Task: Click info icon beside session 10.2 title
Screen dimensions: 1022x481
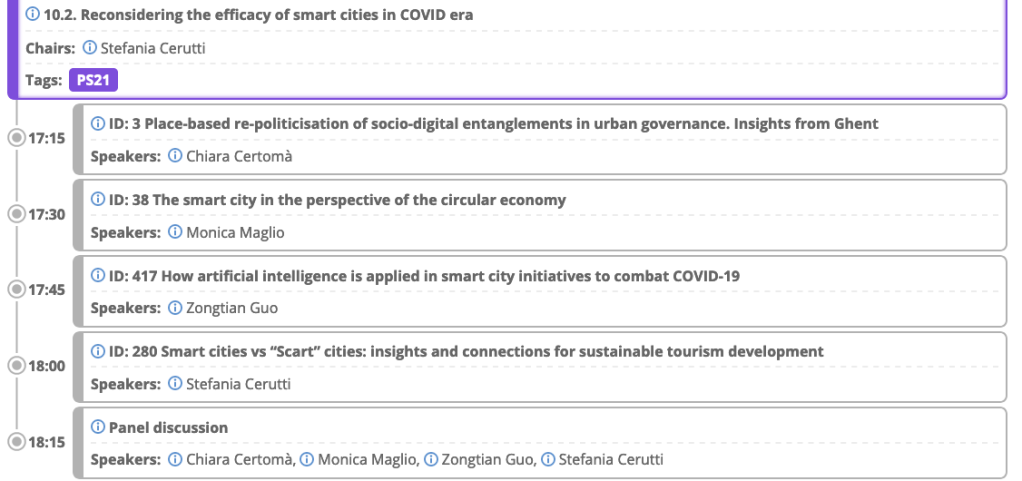Action: [33, 15]
